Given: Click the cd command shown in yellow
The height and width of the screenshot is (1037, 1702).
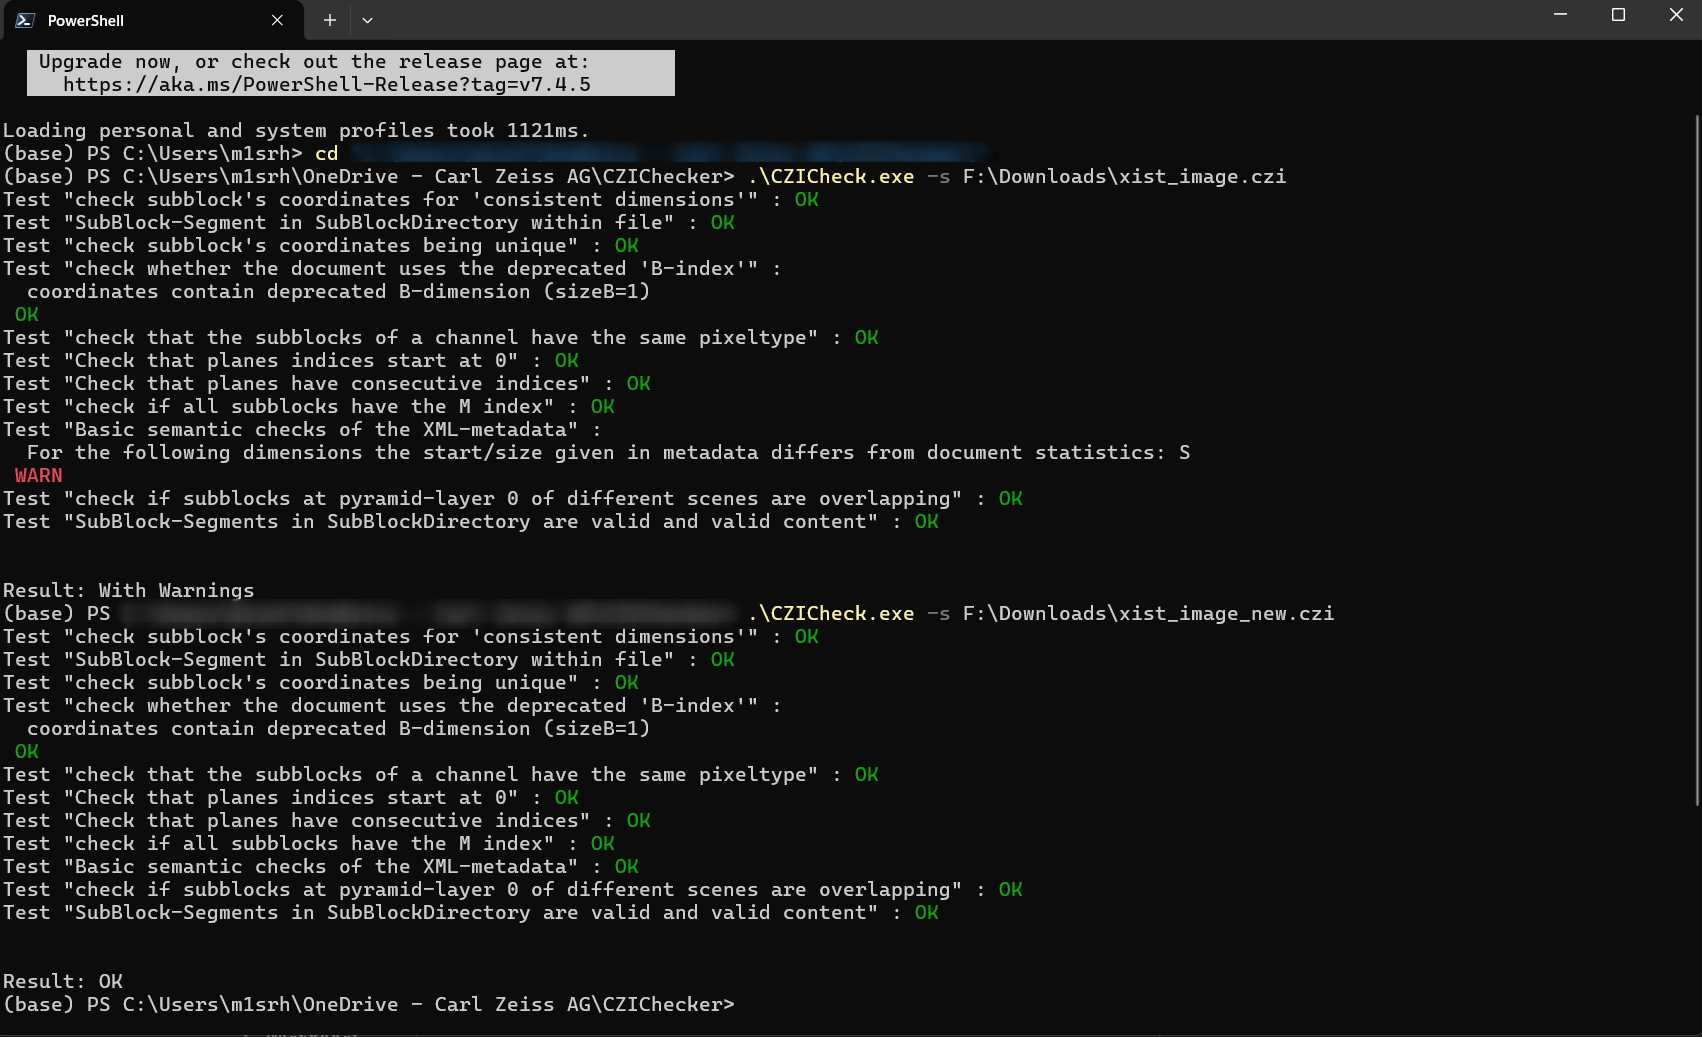Looking at the screenshot, I should click(x=327, y=153).
